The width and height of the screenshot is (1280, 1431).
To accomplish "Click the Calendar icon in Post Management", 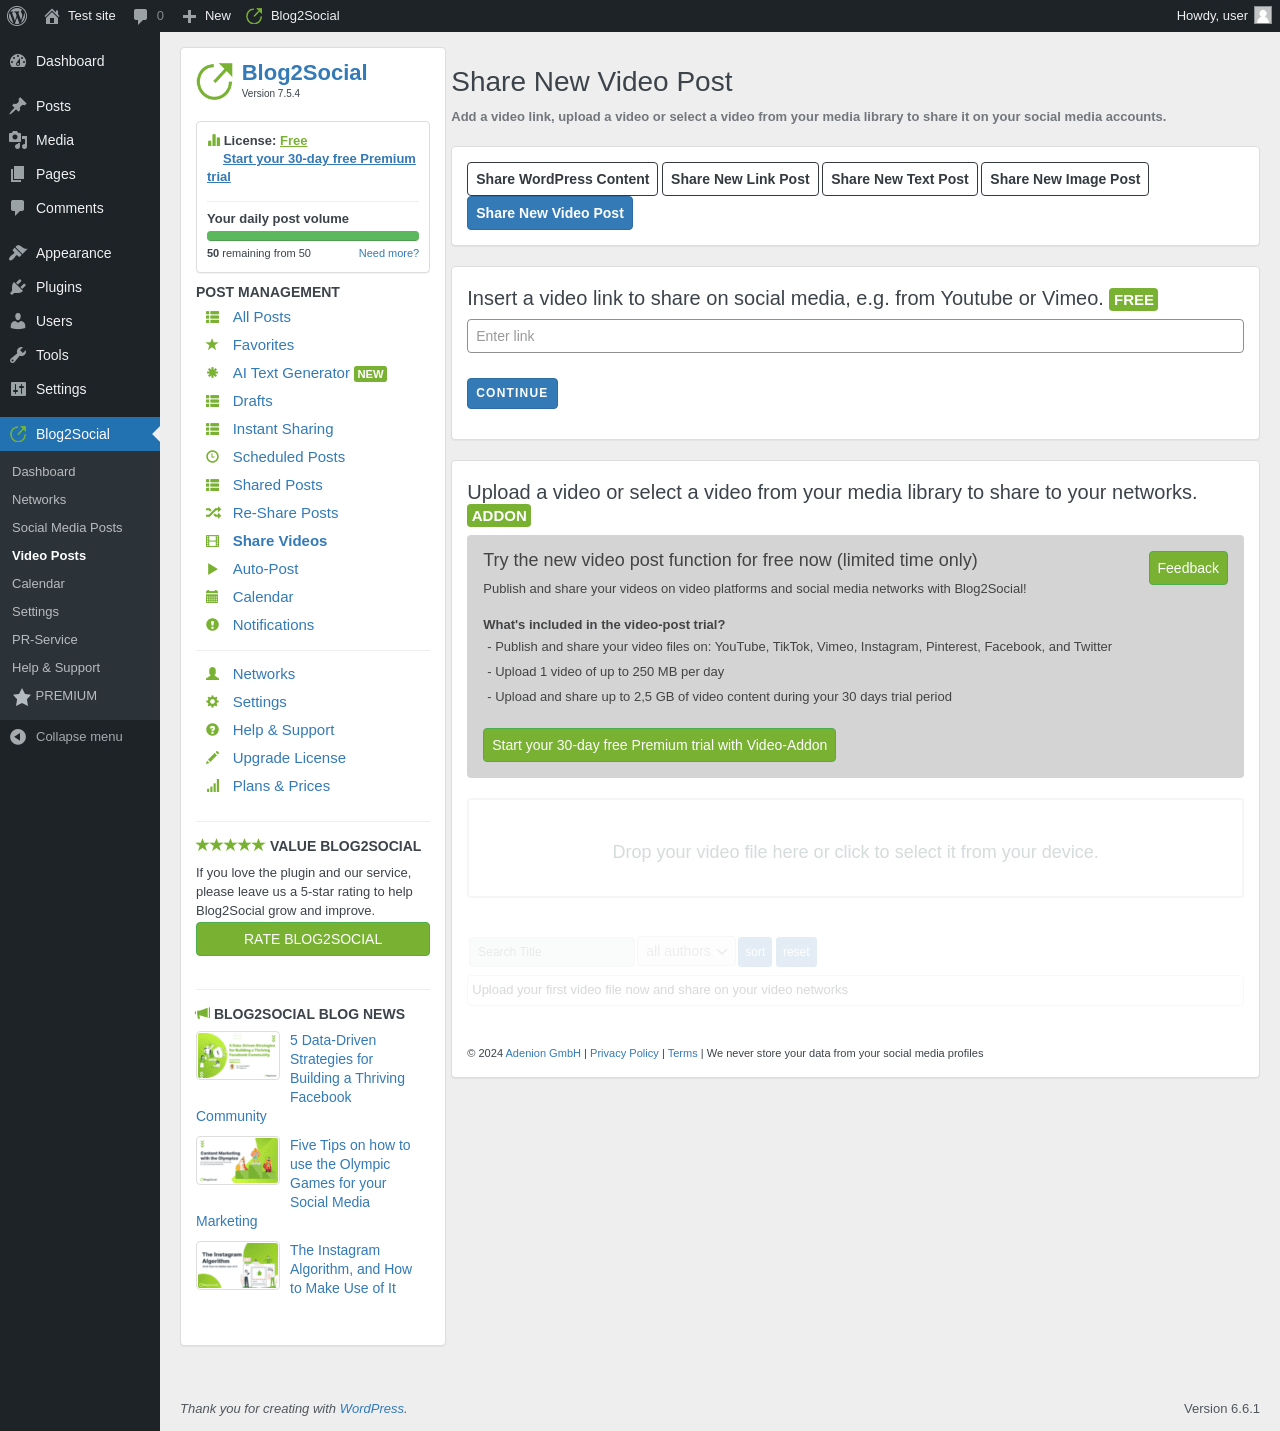I will pyautogui.click(x=212, y=597).
